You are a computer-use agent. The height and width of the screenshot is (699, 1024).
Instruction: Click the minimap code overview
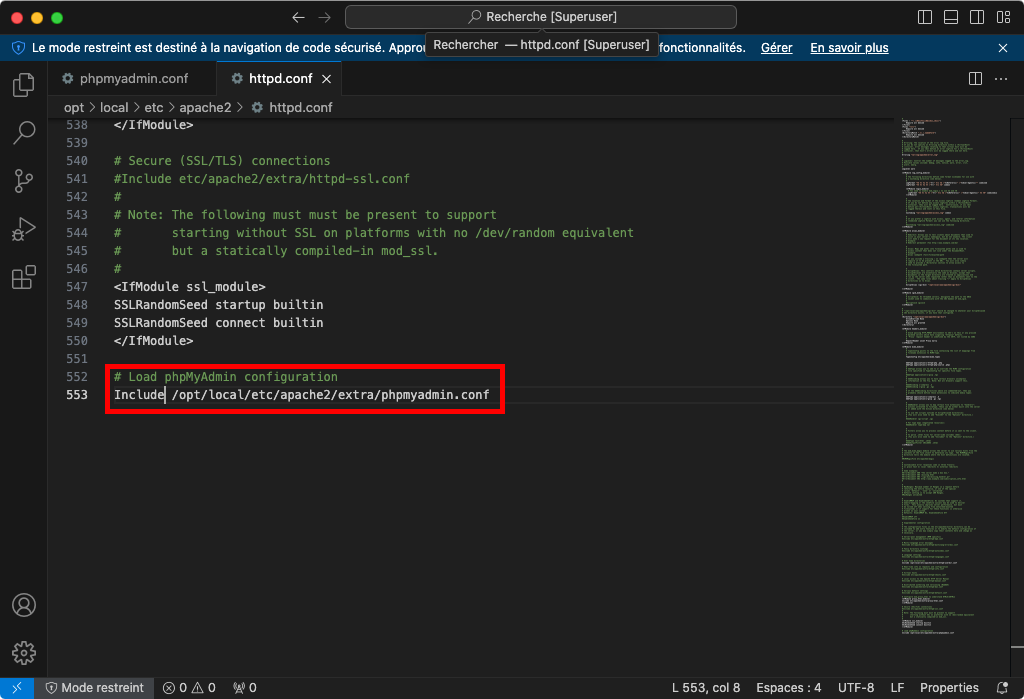[x=957, y=380]
